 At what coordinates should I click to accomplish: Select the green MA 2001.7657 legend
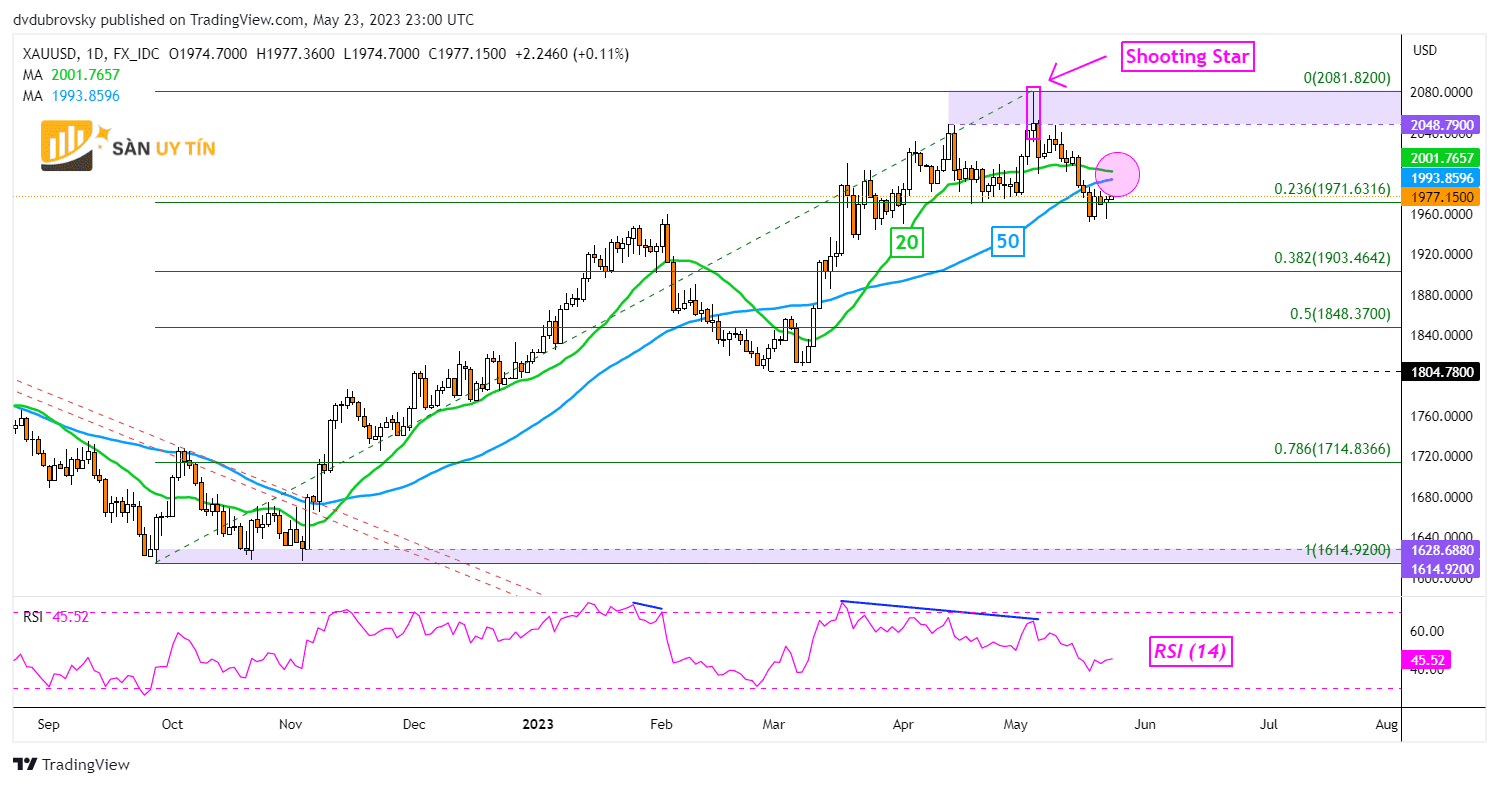tap(70, 73)
